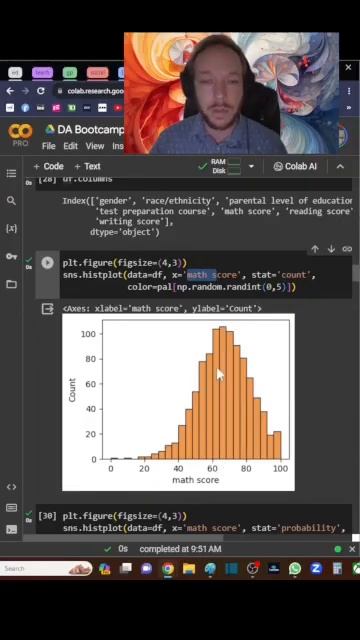Switch to the red tab group label
Image resolution: width=360 pixels, height=640 pixels.
click(x=97, y=73)
